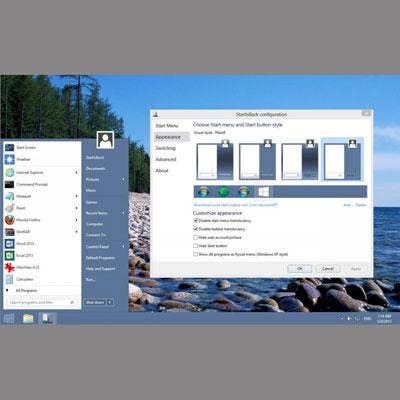The height and width of the screenshot is (400, 400).
Task: Click the File Explorer icon on taskbar
Action: click(28, 319)
